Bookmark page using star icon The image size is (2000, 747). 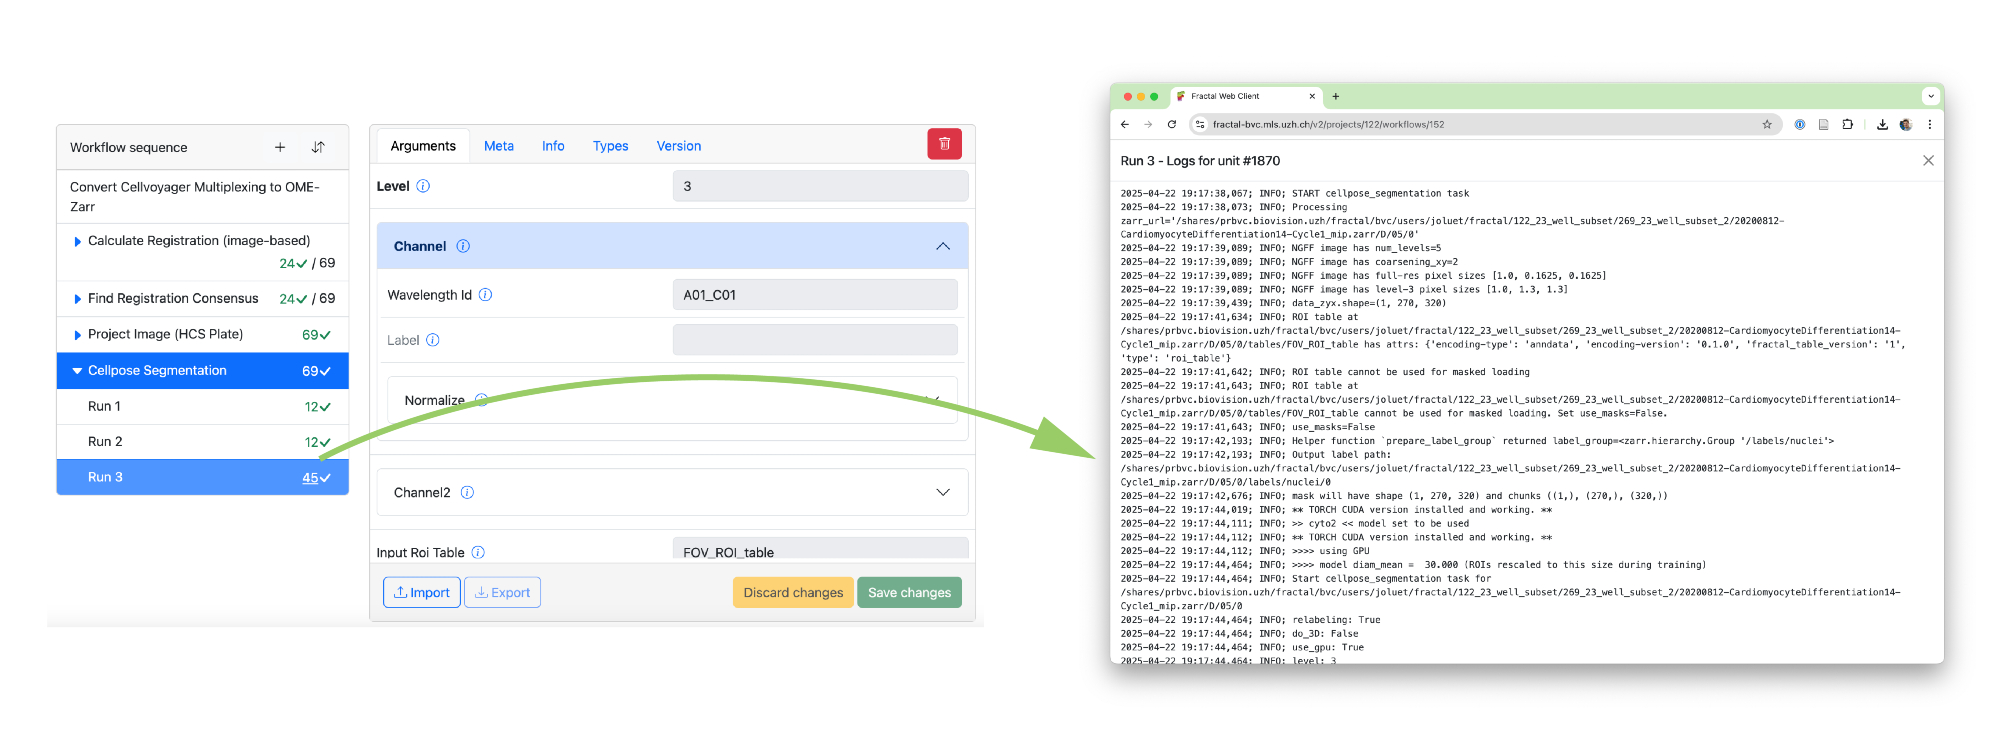tap(1767, 125)
